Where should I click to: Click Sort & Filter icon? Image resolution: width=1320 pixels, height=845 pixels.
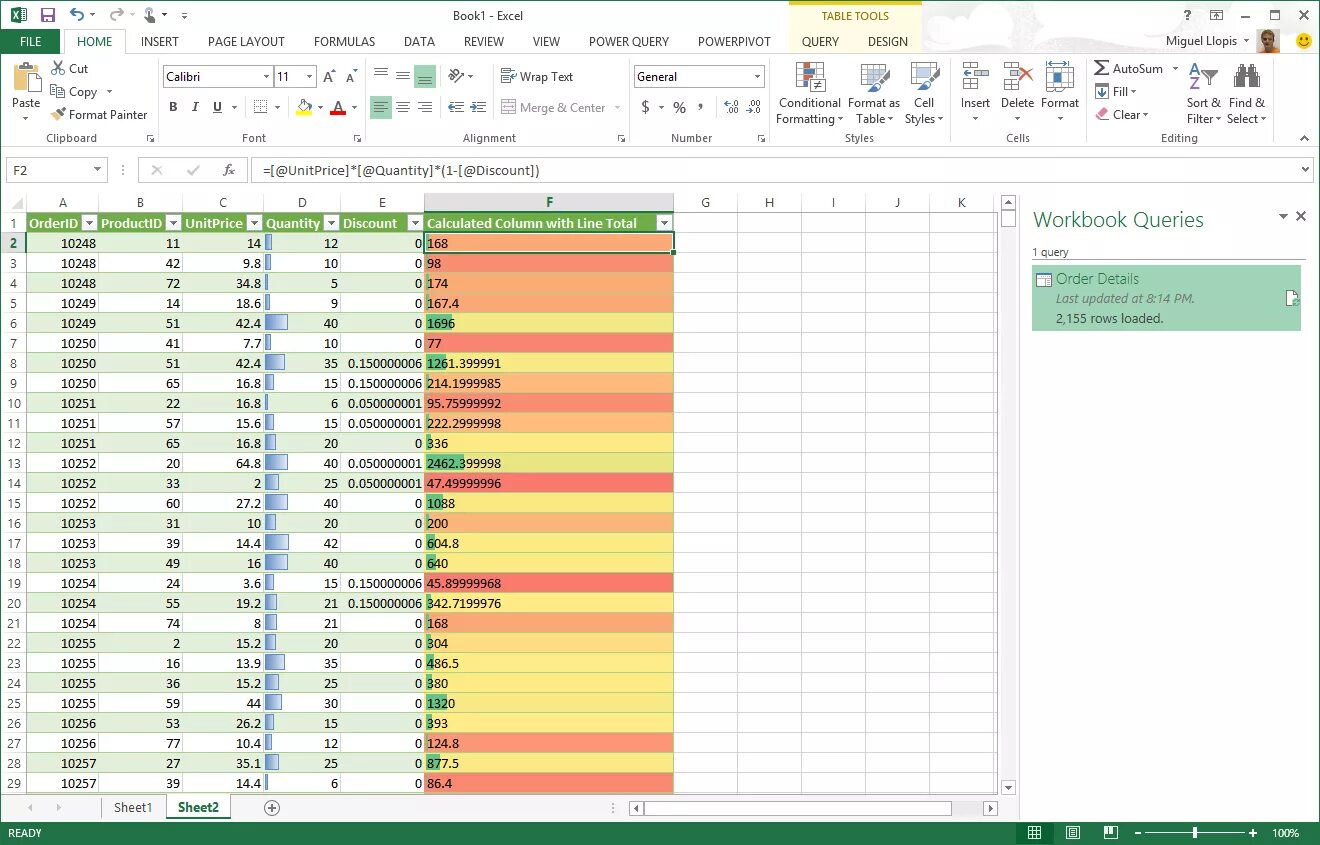(x=1203, y=79)
